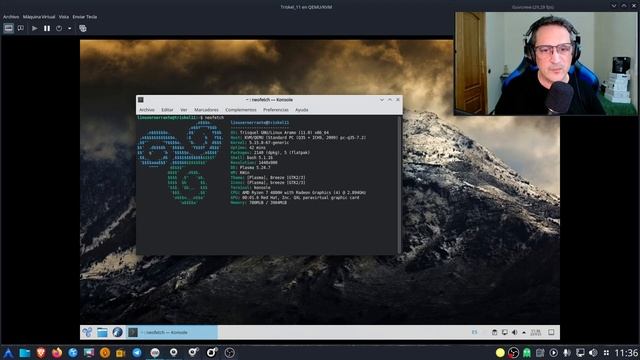Open Konsole Editar menu
Viewport: 640px width, 360px height.
(167, 110)
